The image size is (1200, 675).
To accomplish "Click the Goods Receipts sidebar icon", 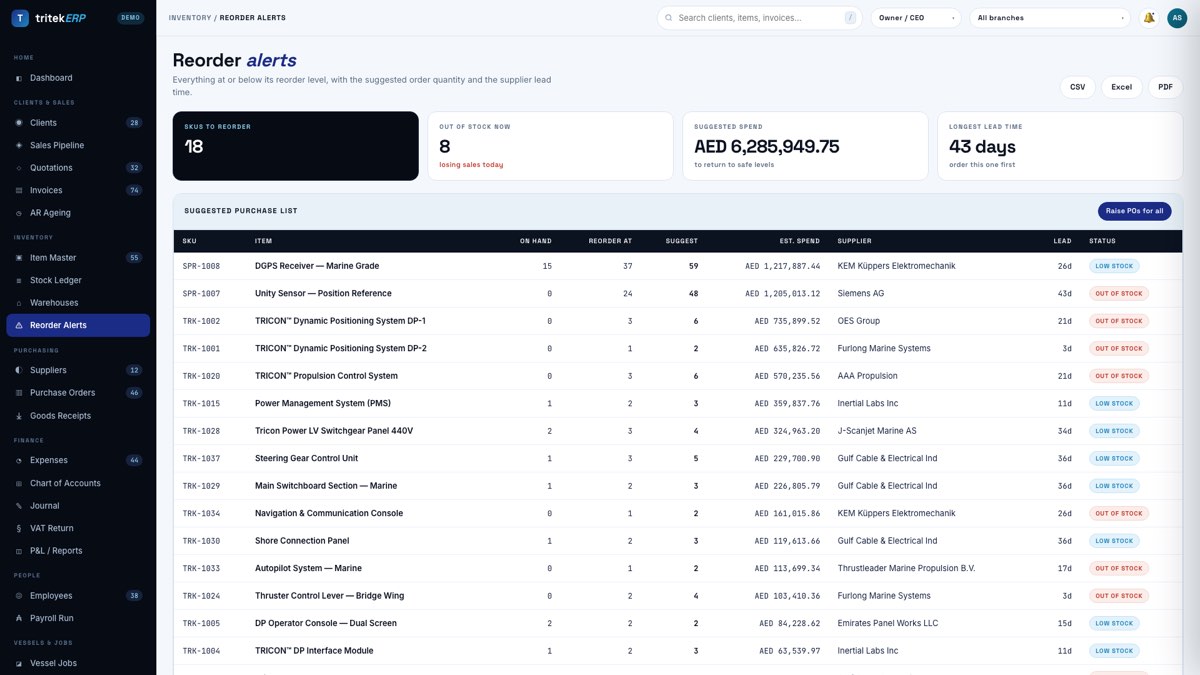I will tap(19, 416).
